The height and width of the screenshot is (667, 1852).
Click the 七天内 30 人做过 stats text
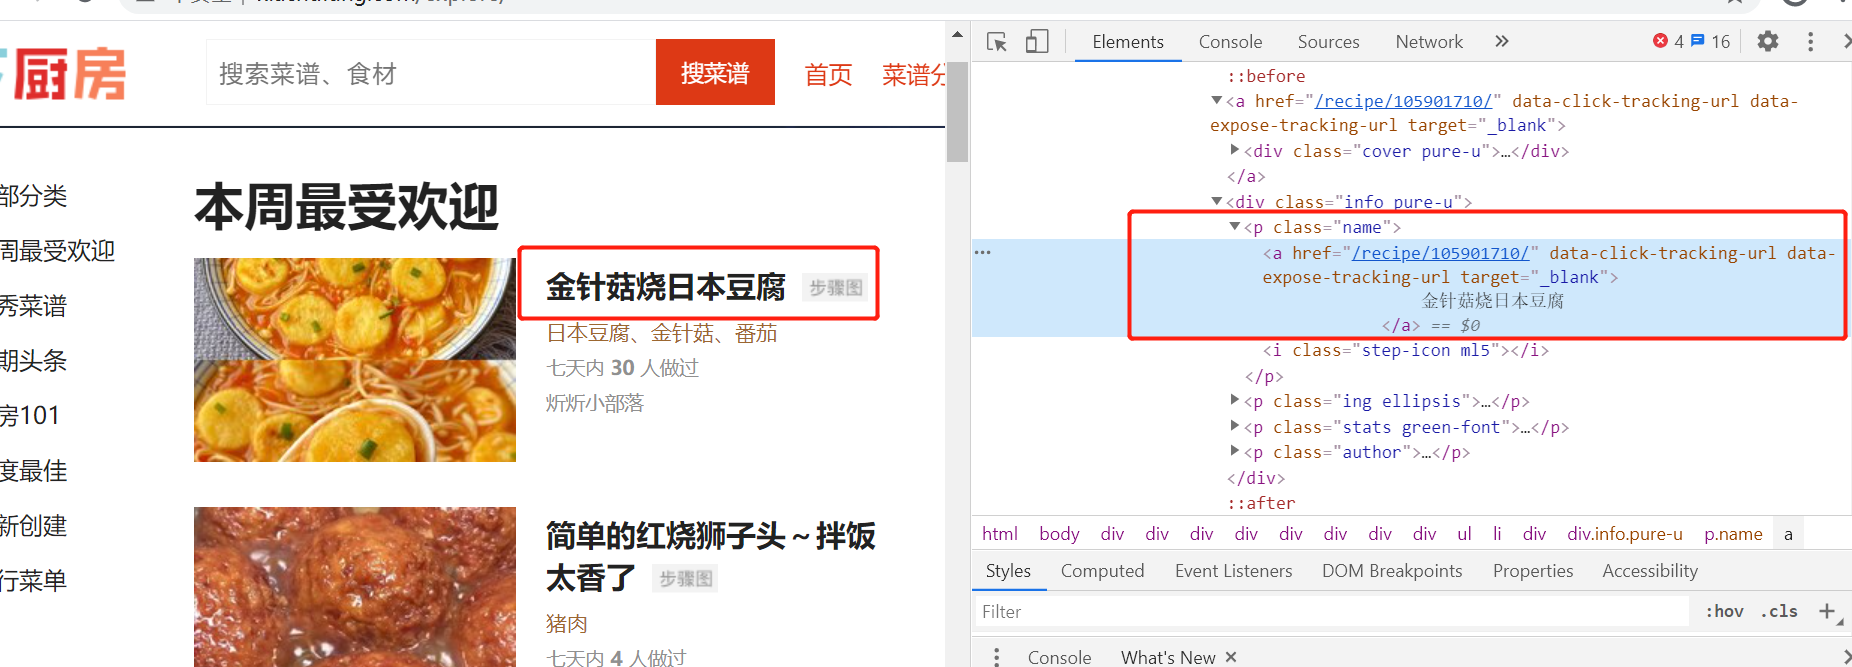[622, 368]
